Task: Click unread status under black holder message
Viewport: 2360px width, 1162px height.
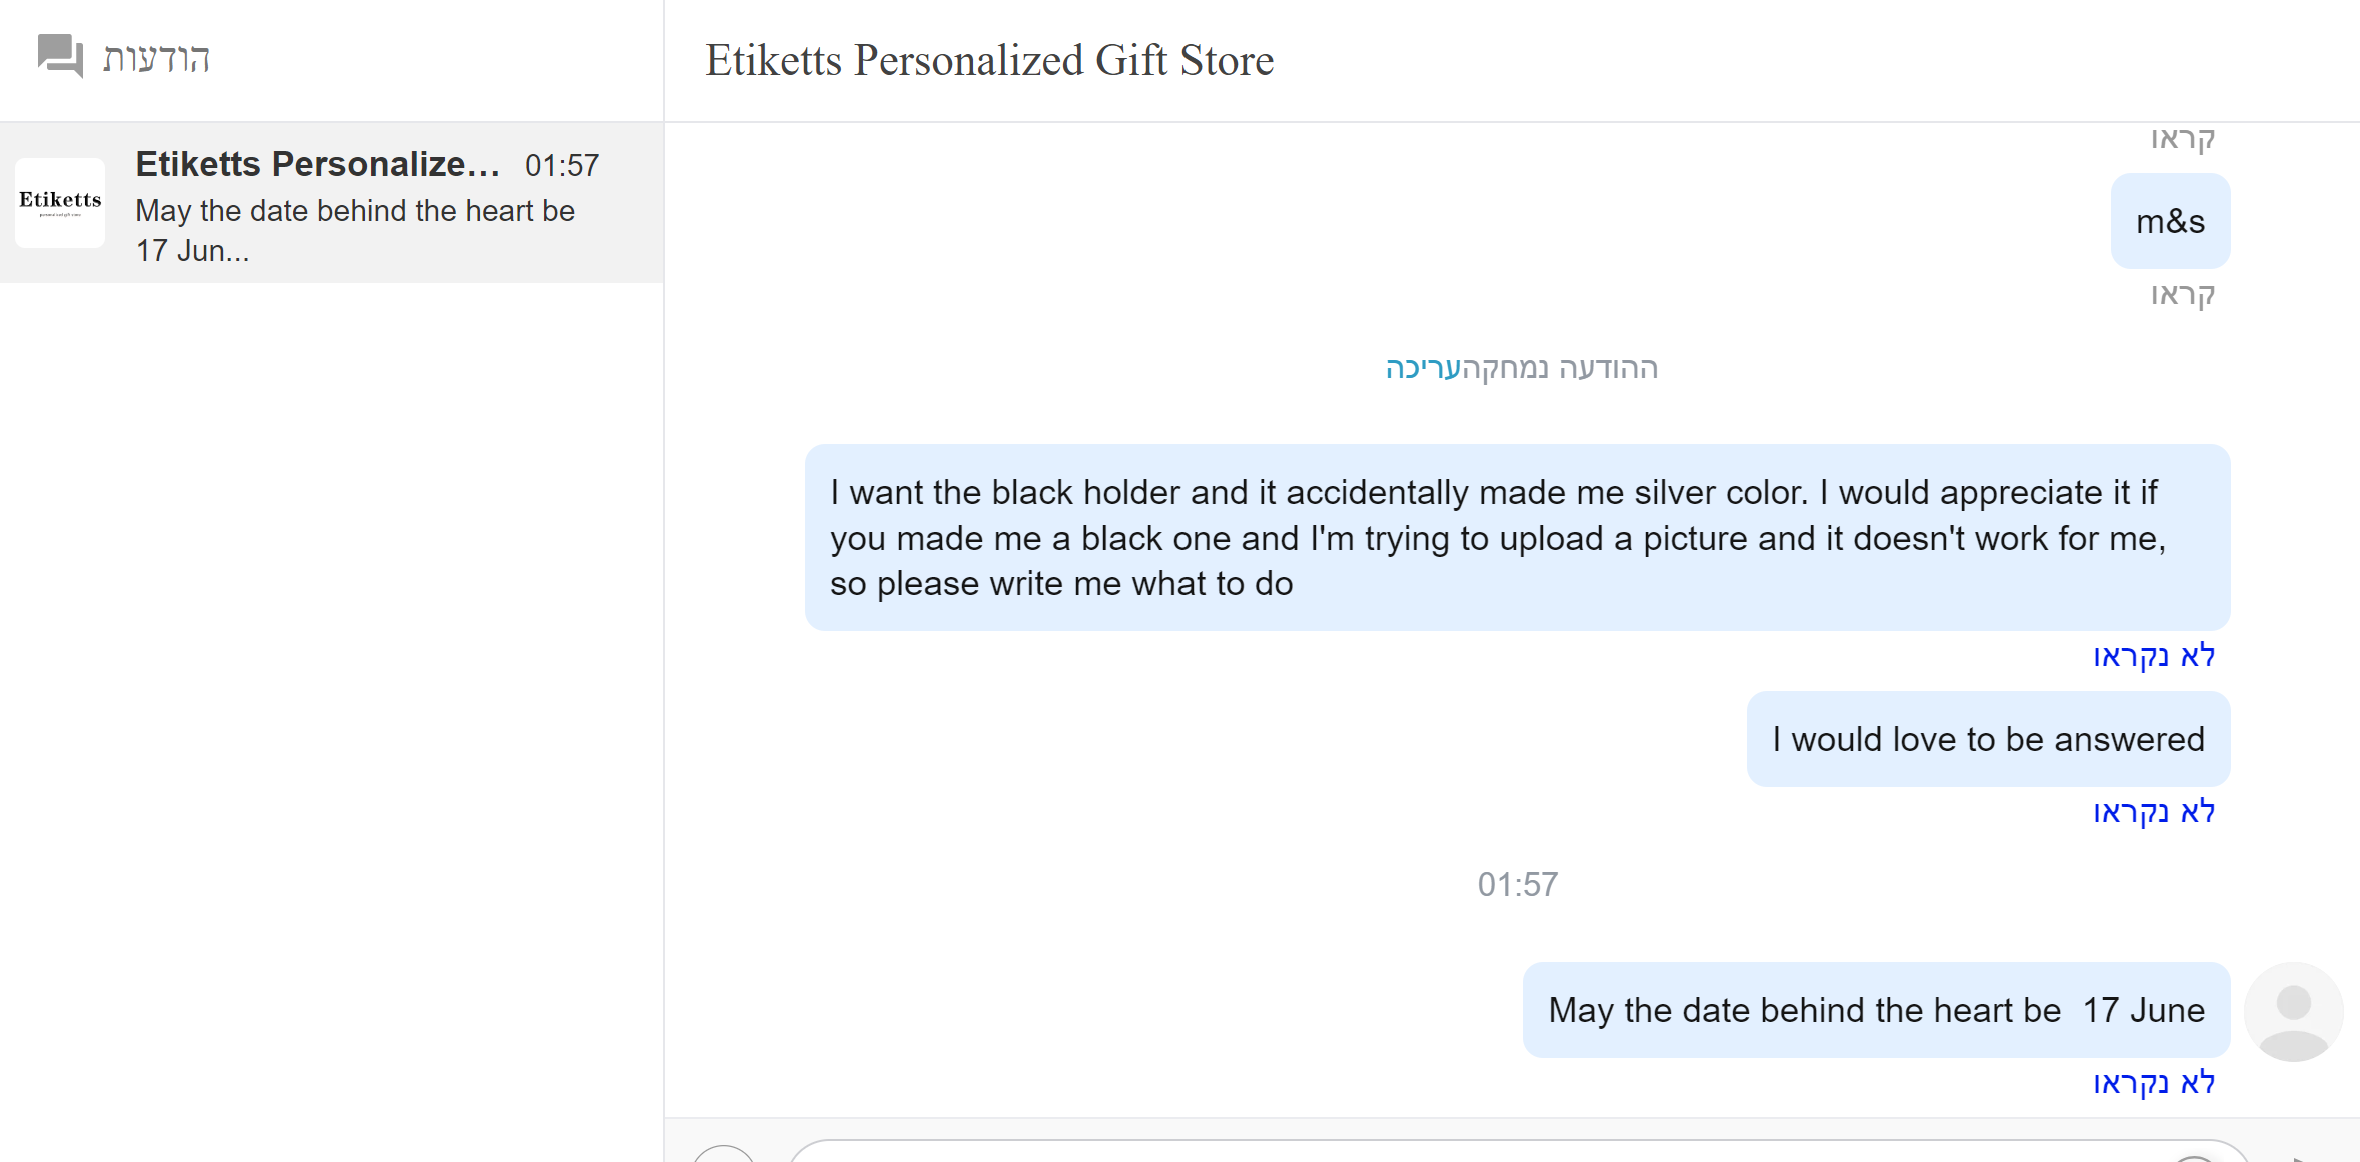Action: click(2154, 656)
